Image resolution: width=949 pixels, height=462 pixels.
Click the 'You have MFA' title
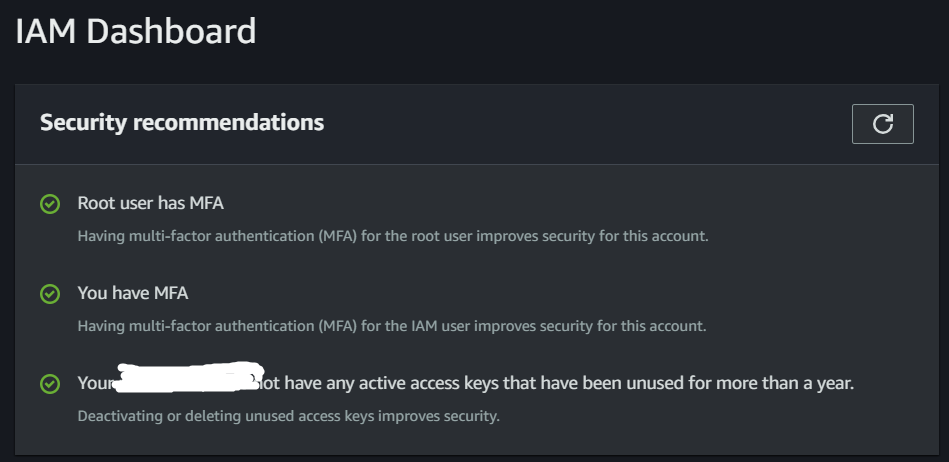pyautogui.click(x=133, y=294)
